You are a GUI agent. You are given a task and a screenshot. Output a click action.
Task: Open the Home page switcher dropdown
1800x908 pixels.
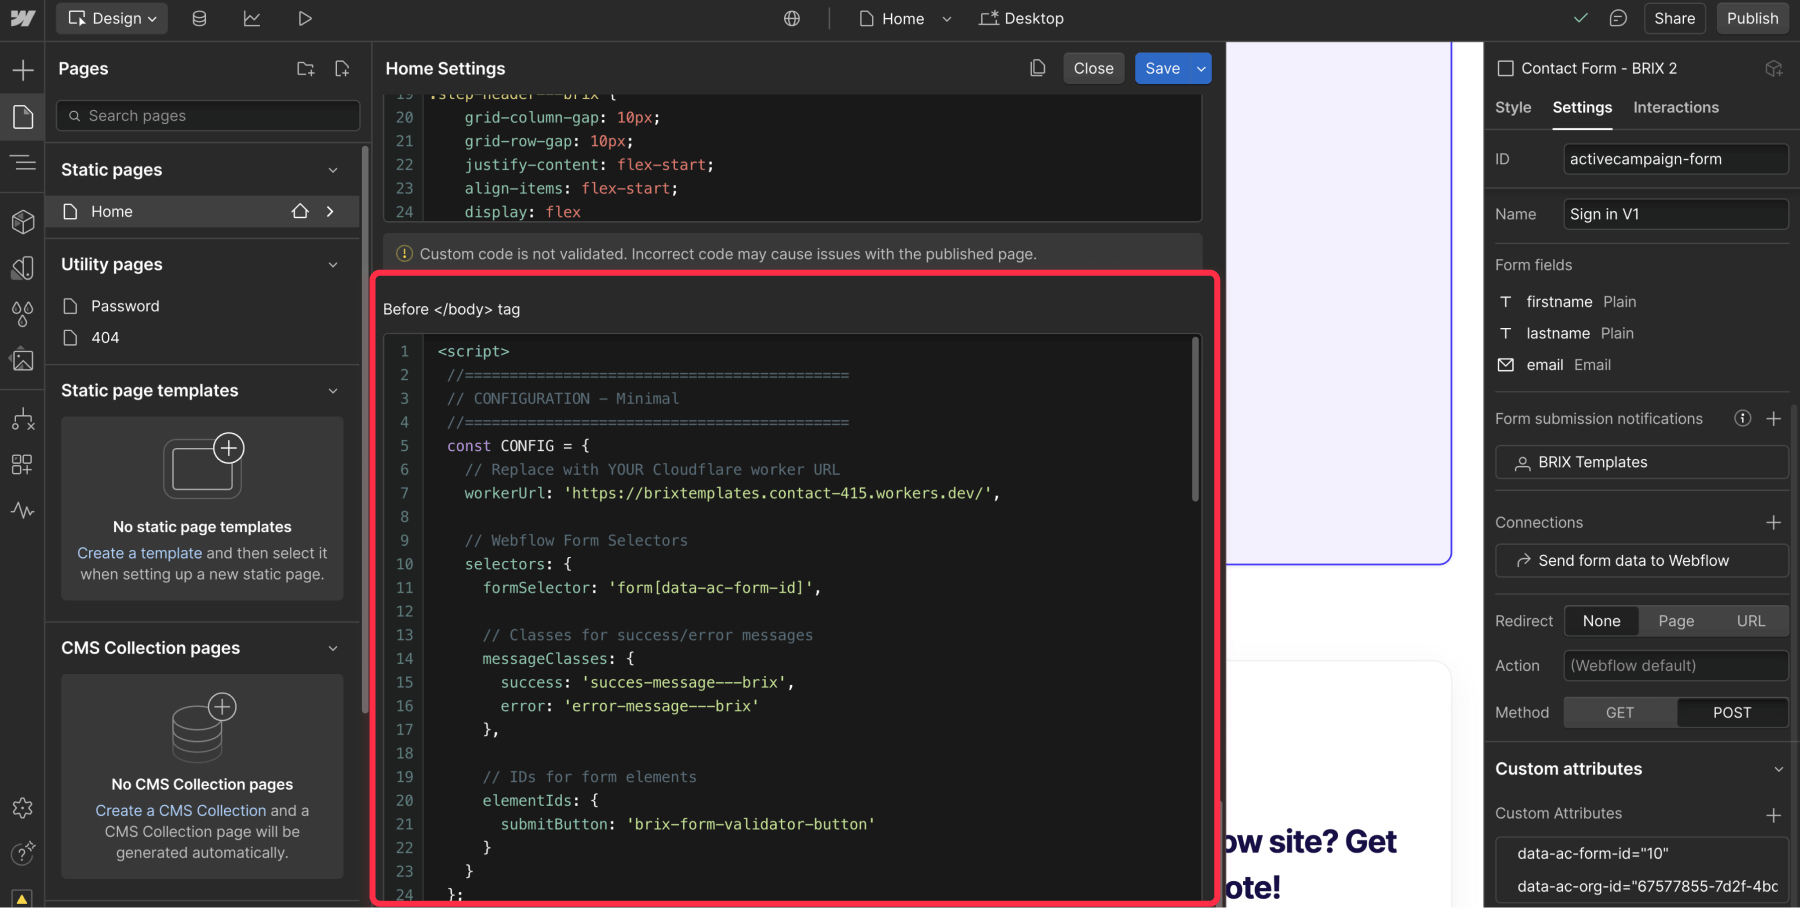click(905, 18)
